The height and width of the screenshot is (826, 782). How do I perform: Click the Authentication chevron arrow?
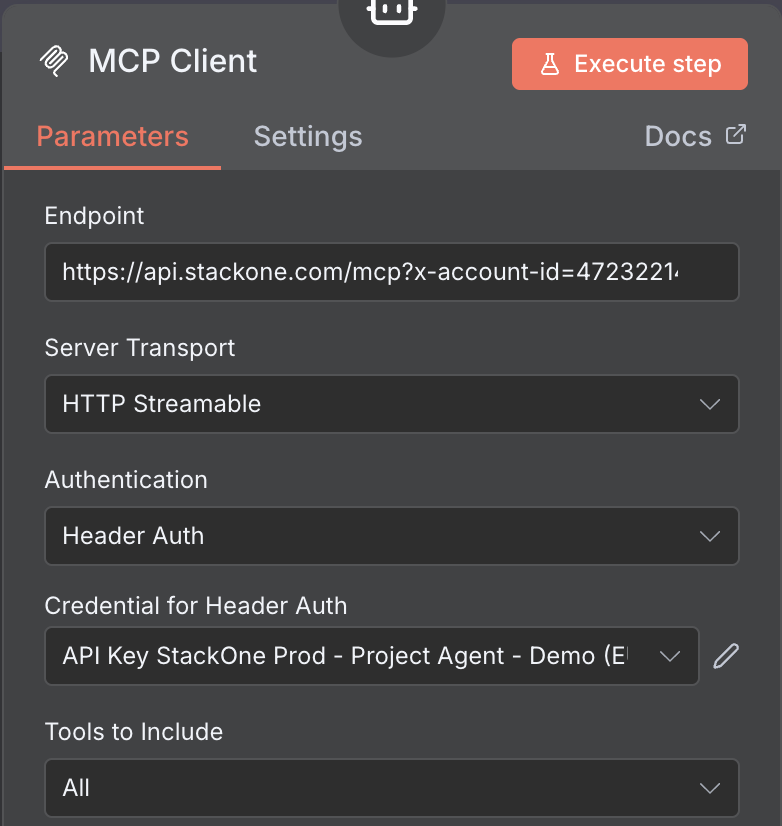pos(710,536)
